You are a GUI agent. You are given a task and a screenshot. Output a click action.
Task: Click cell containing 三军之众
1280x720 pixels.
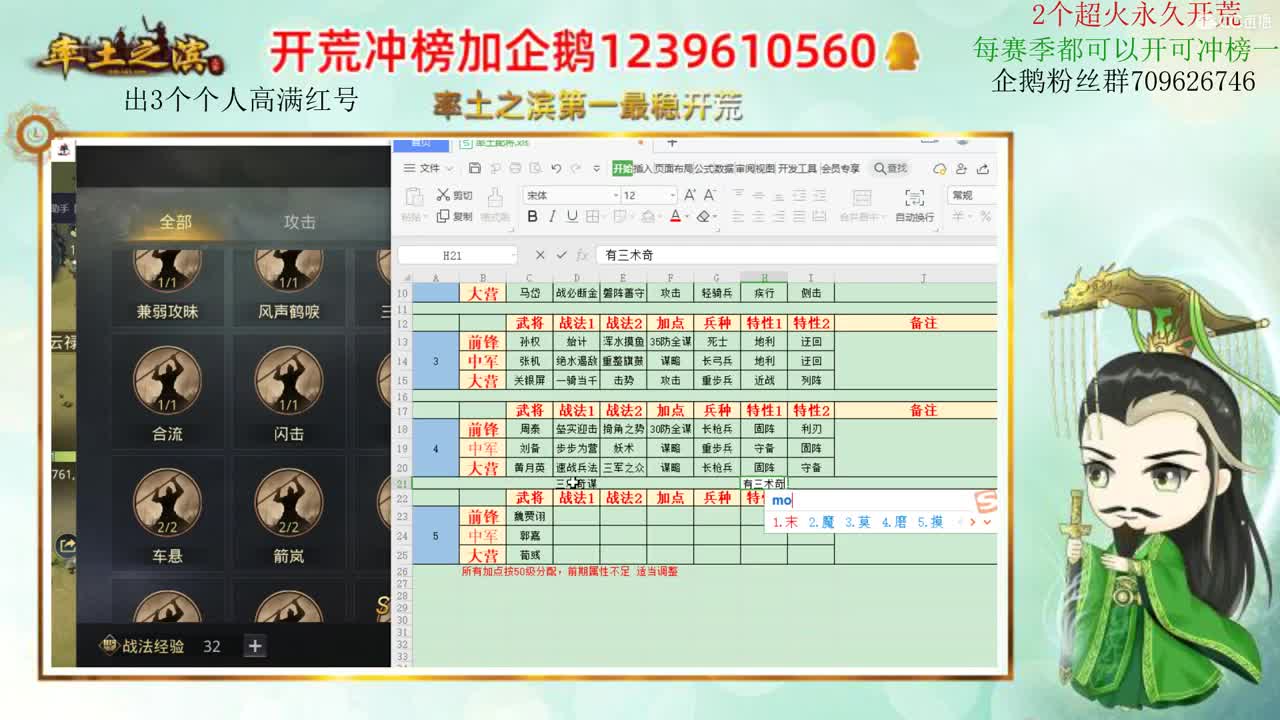[623, 467]
